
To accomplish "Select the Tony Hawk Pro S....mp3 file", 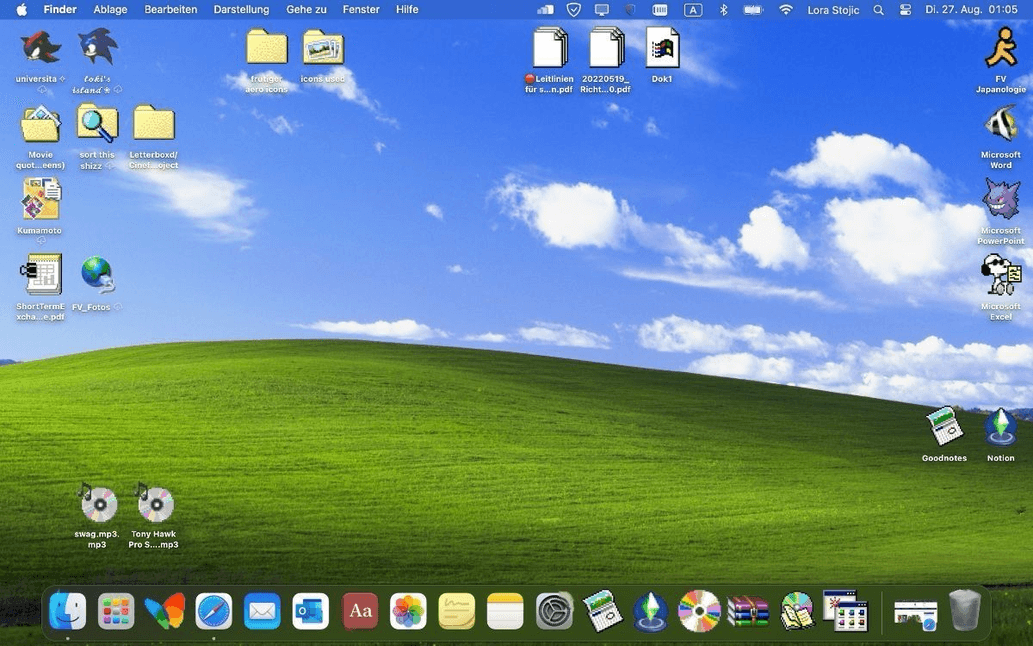I will coord(154,504).
